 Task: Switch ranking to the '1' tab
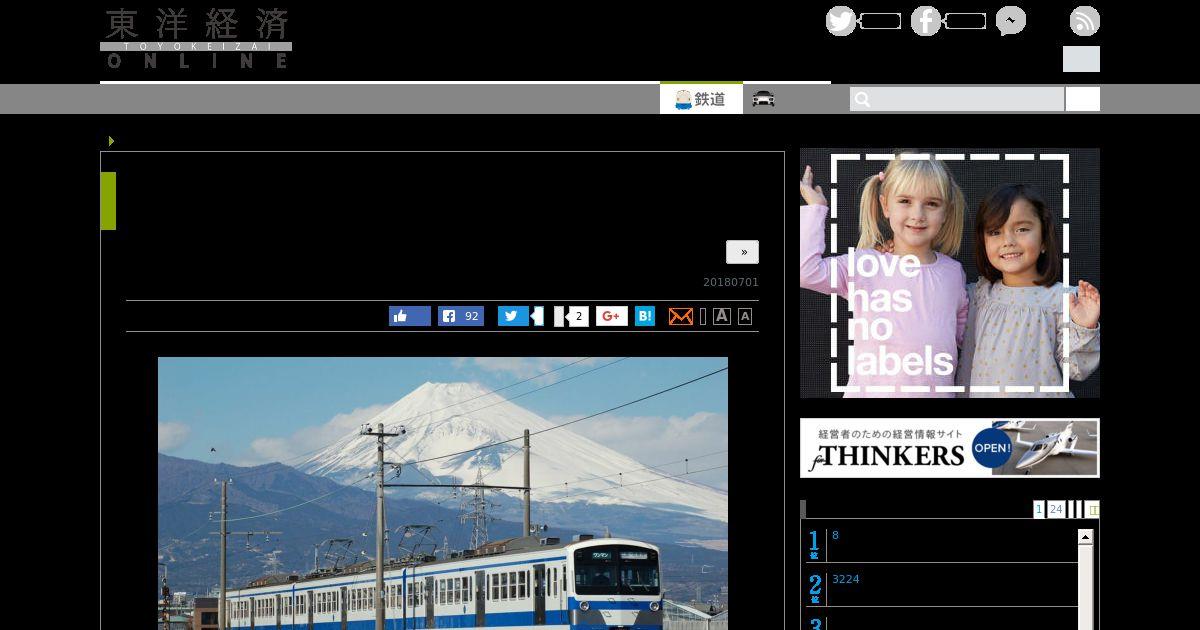[x=1039, y=509]
